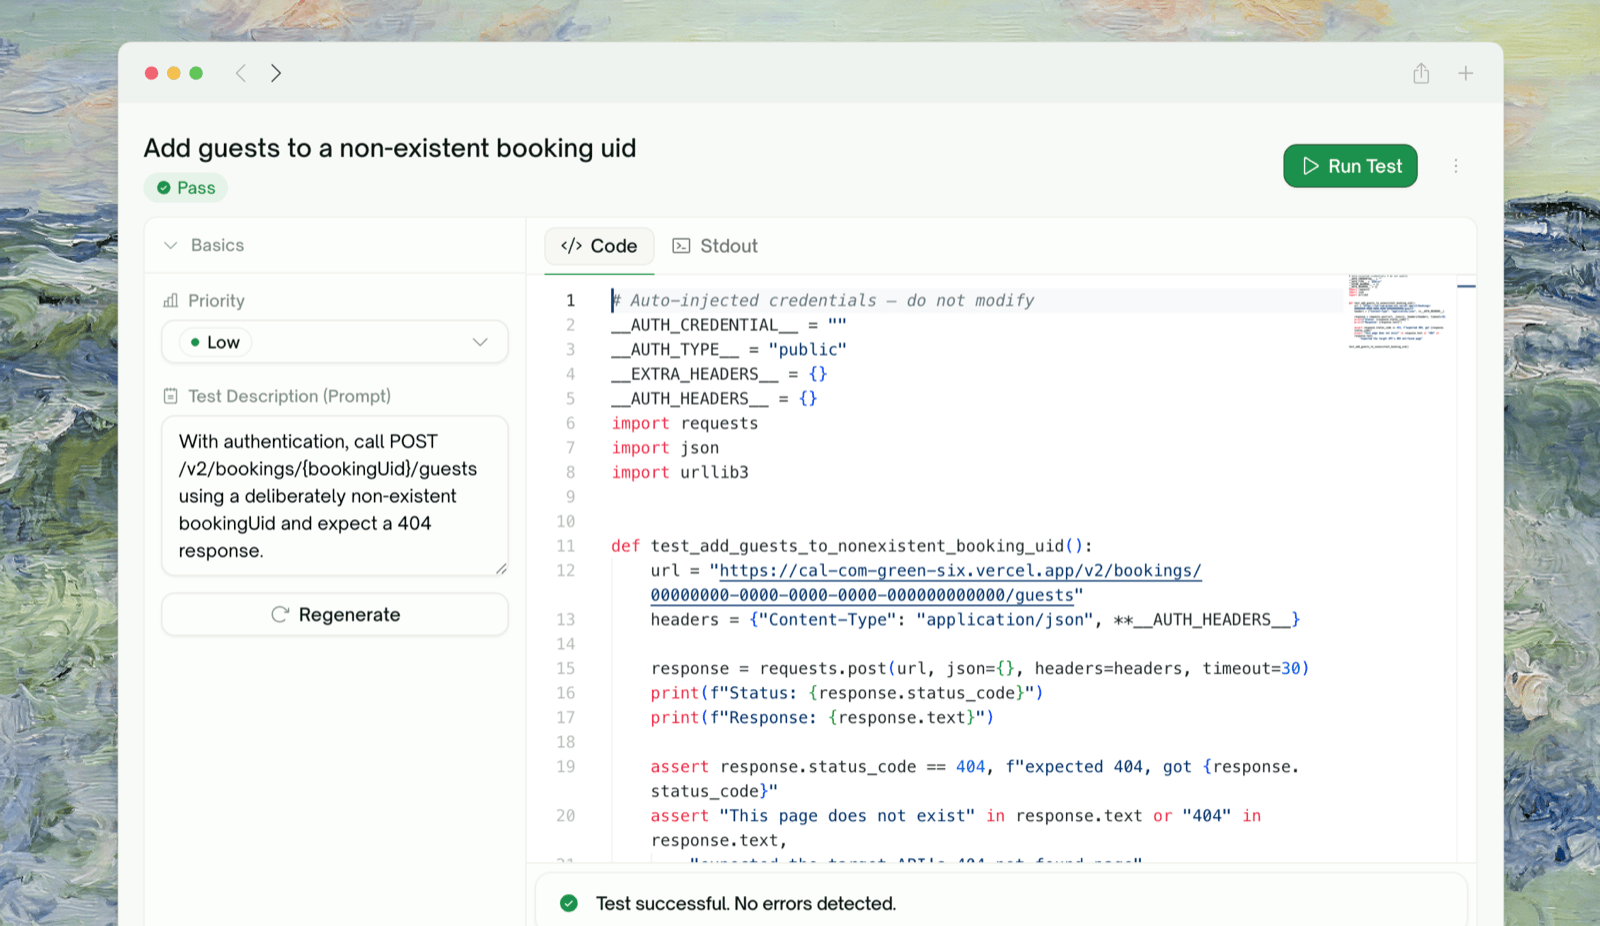Click the headers Content-Type line 13
The image size is (1600, 926).
point(975,620)
